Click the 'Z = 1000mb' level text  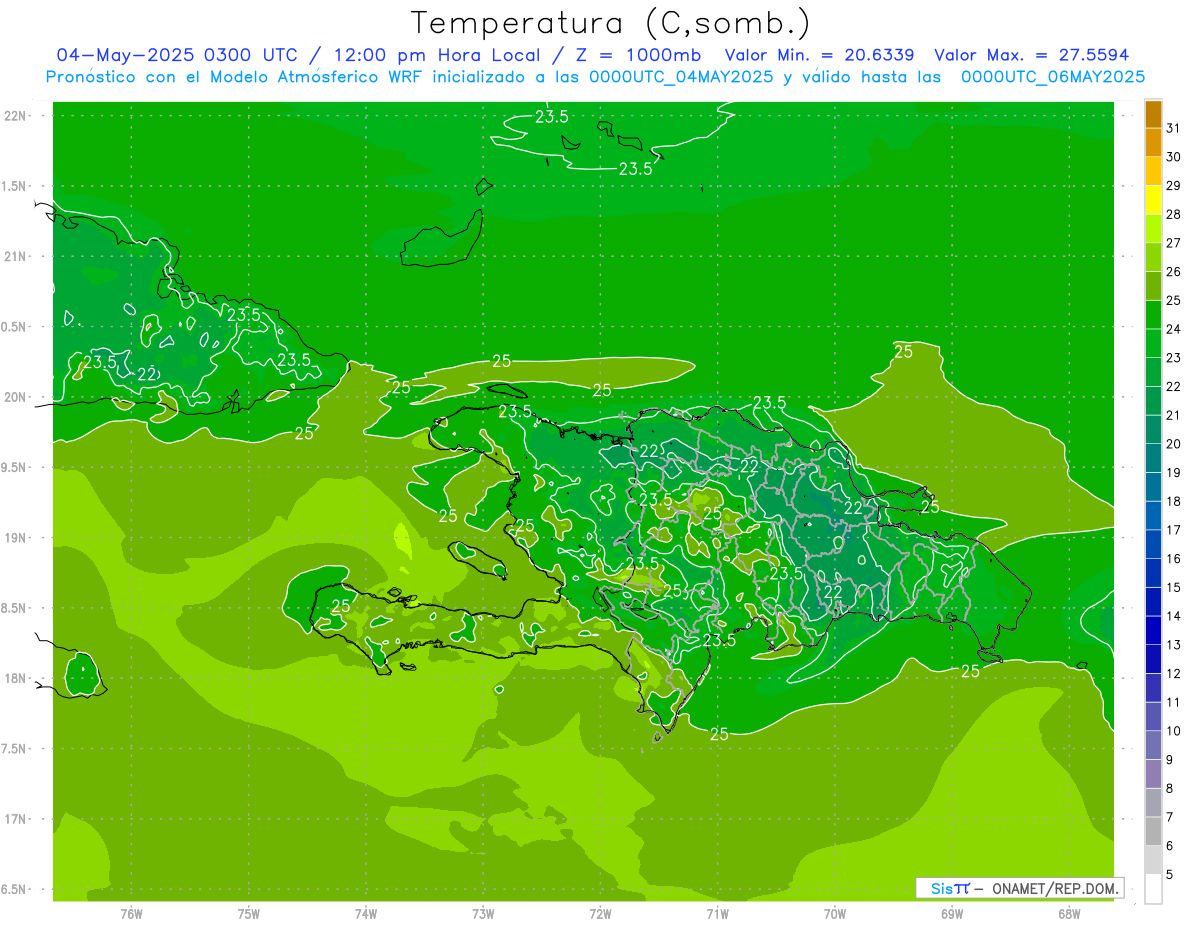point(638,55)
